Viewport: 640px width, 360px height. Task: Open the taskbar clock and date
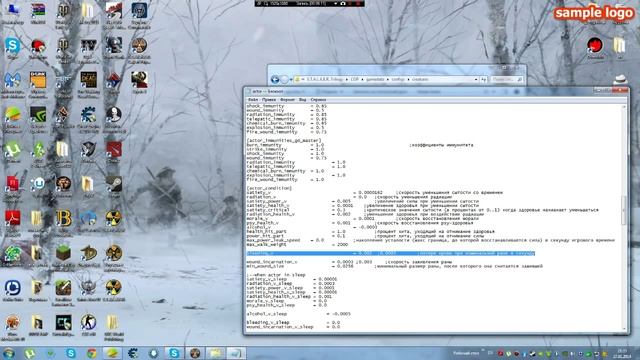point(622,353)
